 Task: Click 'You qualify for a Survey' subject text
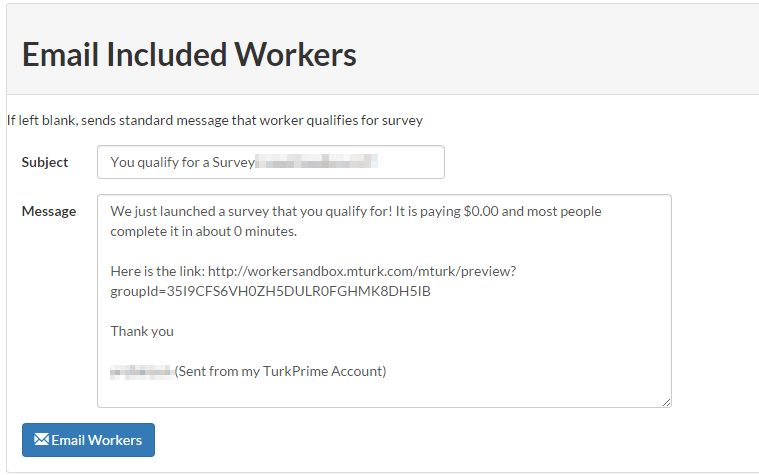tap(182, 162)
